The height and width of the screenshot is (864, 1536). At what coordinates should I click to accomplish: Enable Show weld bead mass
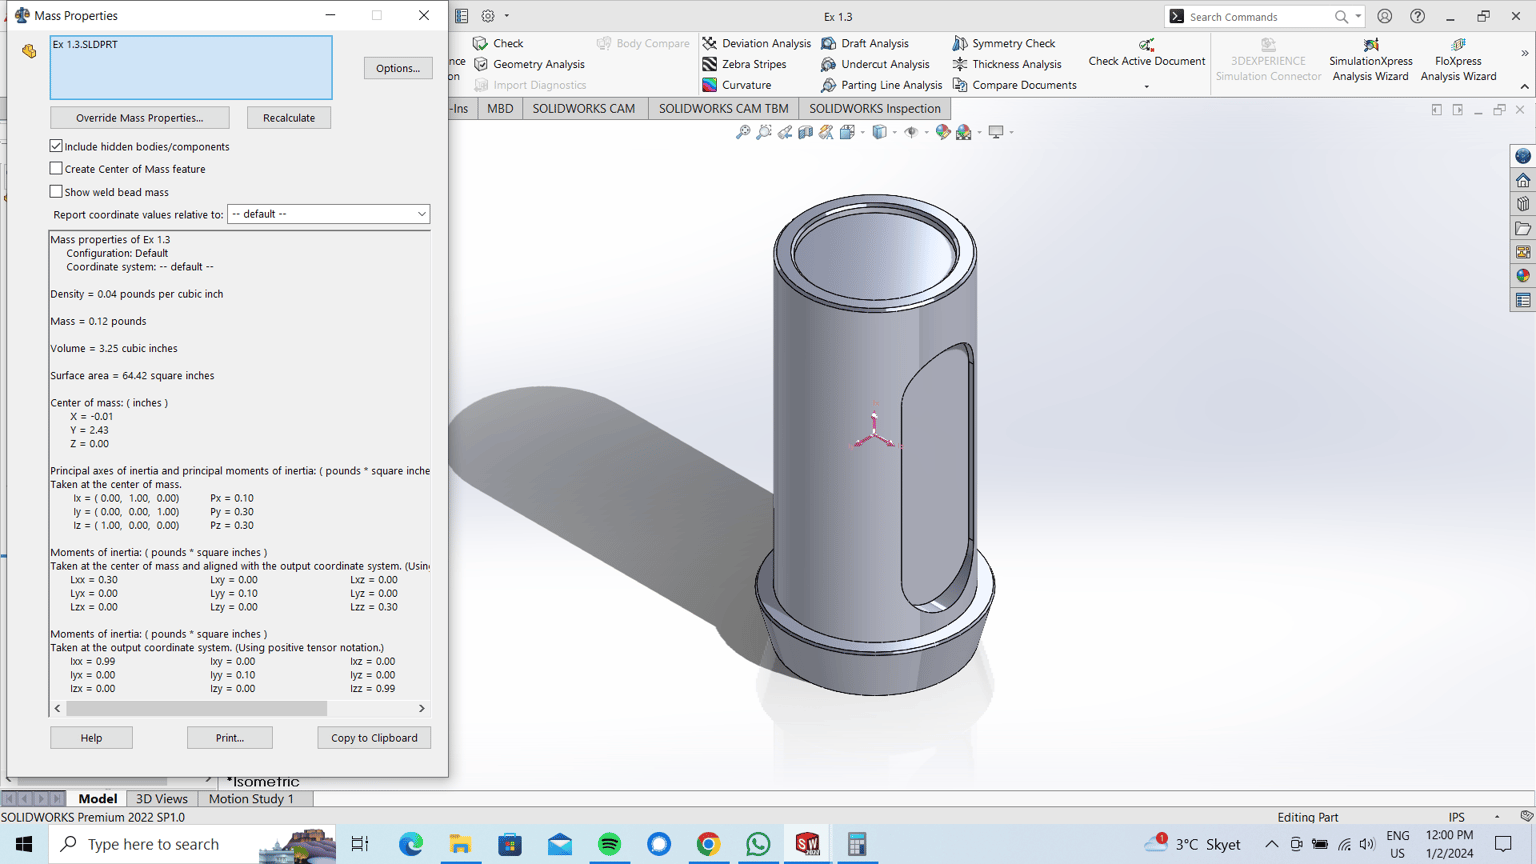coord(56,192)
